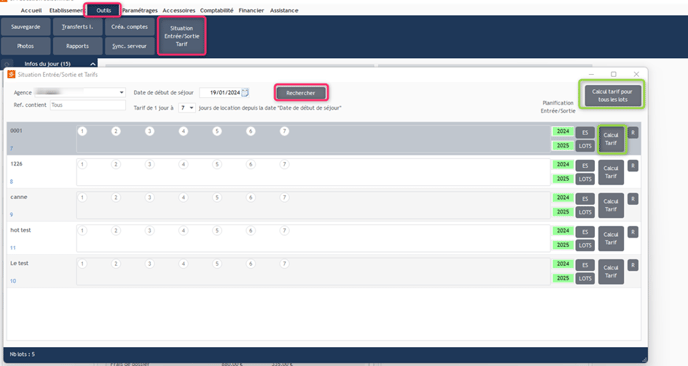Click day 3 circle in canne row
688x366 pixels.
150,197
